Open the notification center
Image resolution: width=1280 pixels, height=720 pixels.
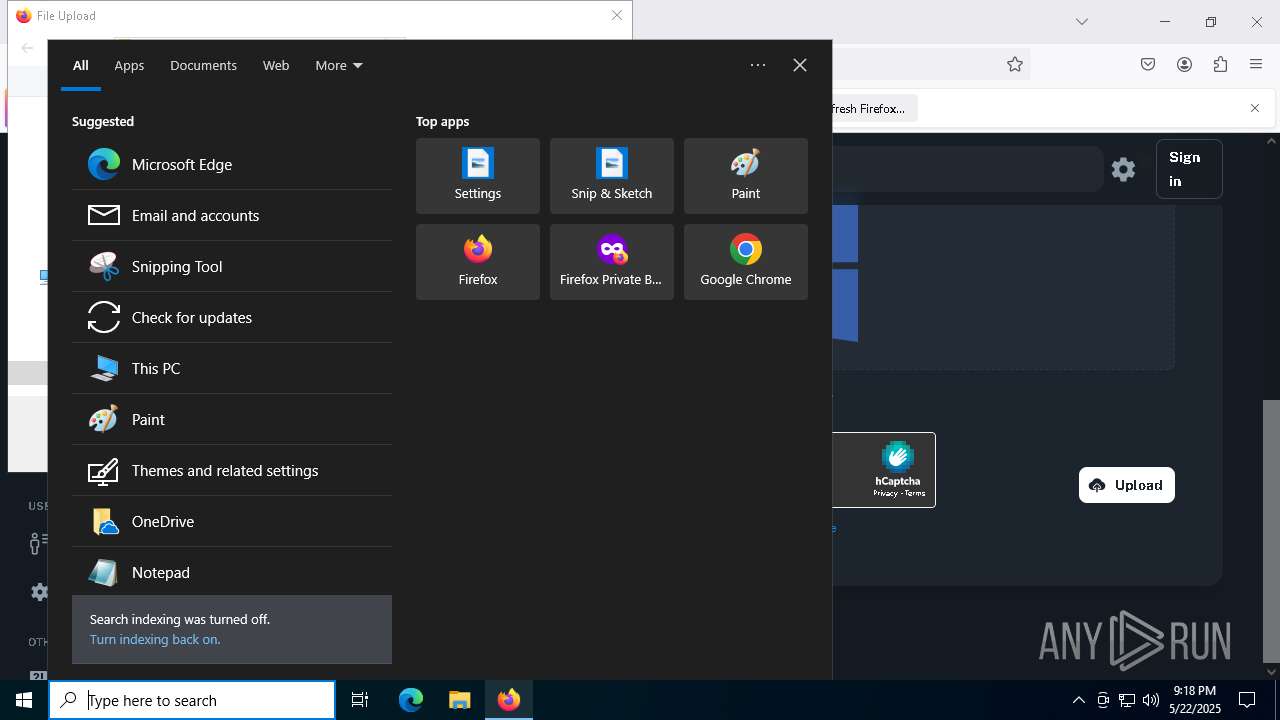[1247, 700]
